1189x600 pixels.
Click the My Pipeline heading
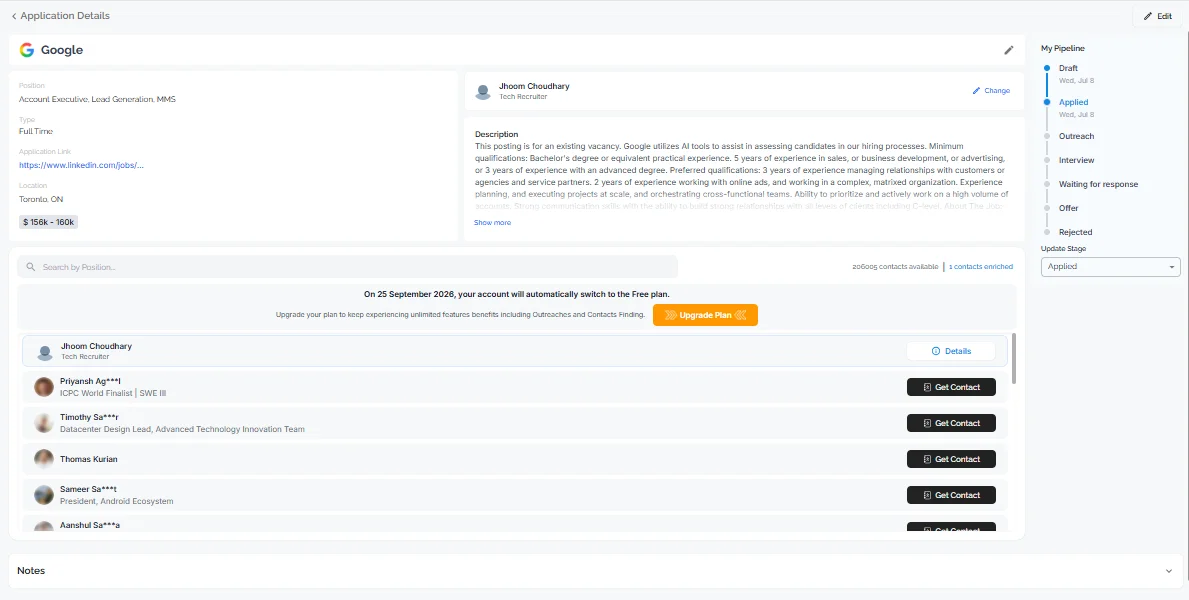1062,49
